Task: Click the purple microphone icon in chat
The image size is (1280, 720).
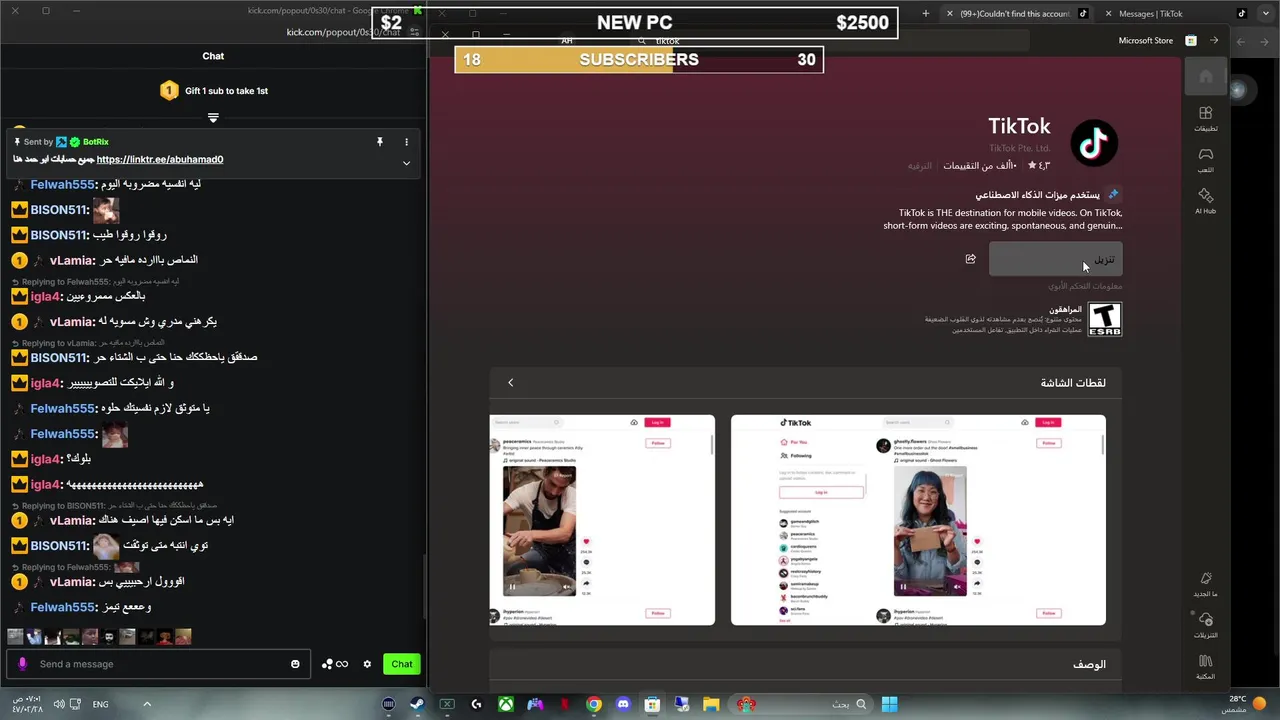Action: [x=22, y=664]
